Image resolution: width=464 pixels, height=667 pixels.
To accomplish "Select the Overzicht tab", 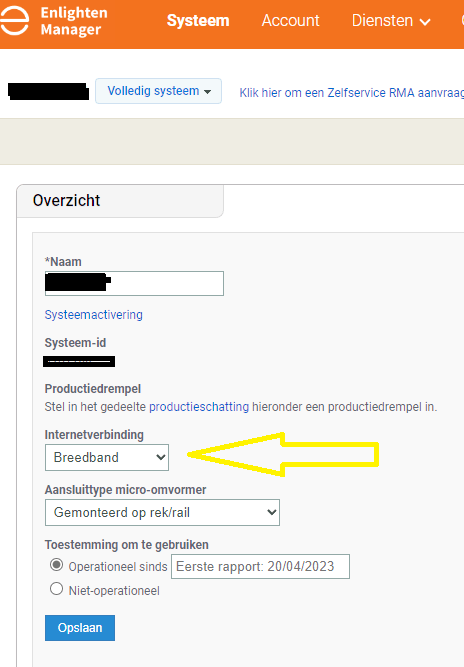I will pos(120,201).
